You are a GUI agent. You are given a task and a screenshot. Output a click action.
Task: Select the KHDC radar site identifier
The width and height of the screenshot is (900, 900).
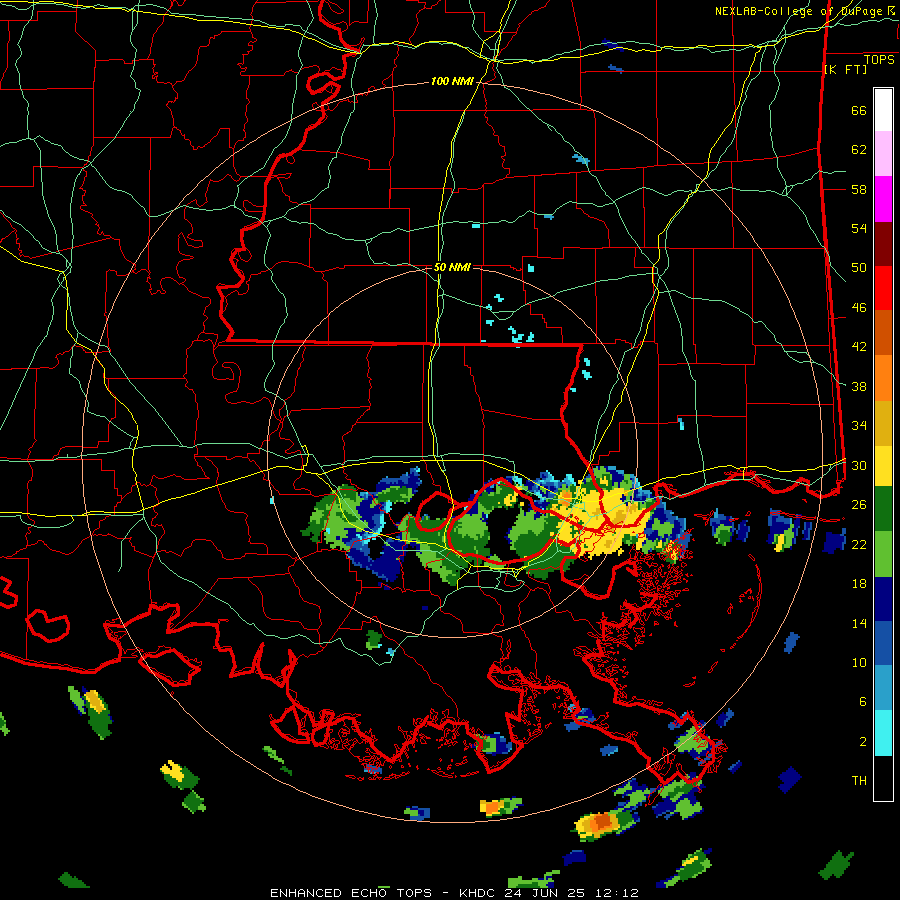pos(479,893)
